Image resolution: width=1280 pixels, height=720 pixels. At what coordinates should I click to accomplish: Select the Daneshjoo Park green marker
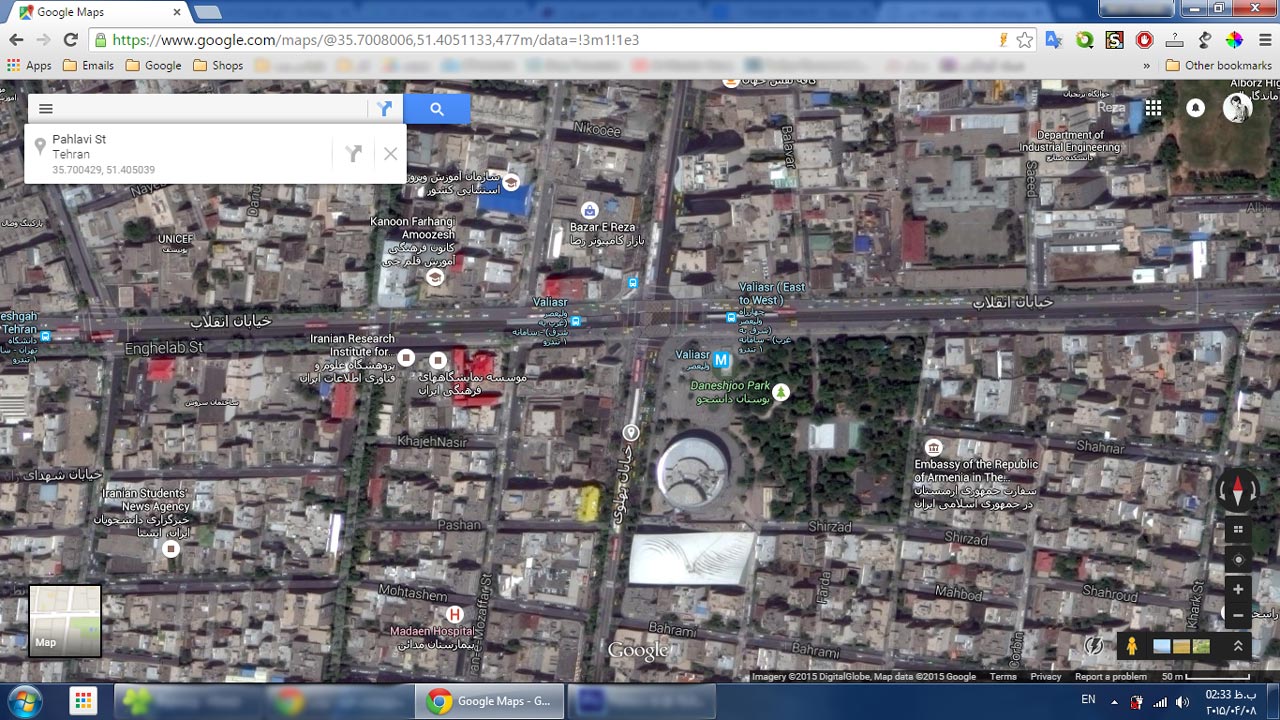pos(781,392)
